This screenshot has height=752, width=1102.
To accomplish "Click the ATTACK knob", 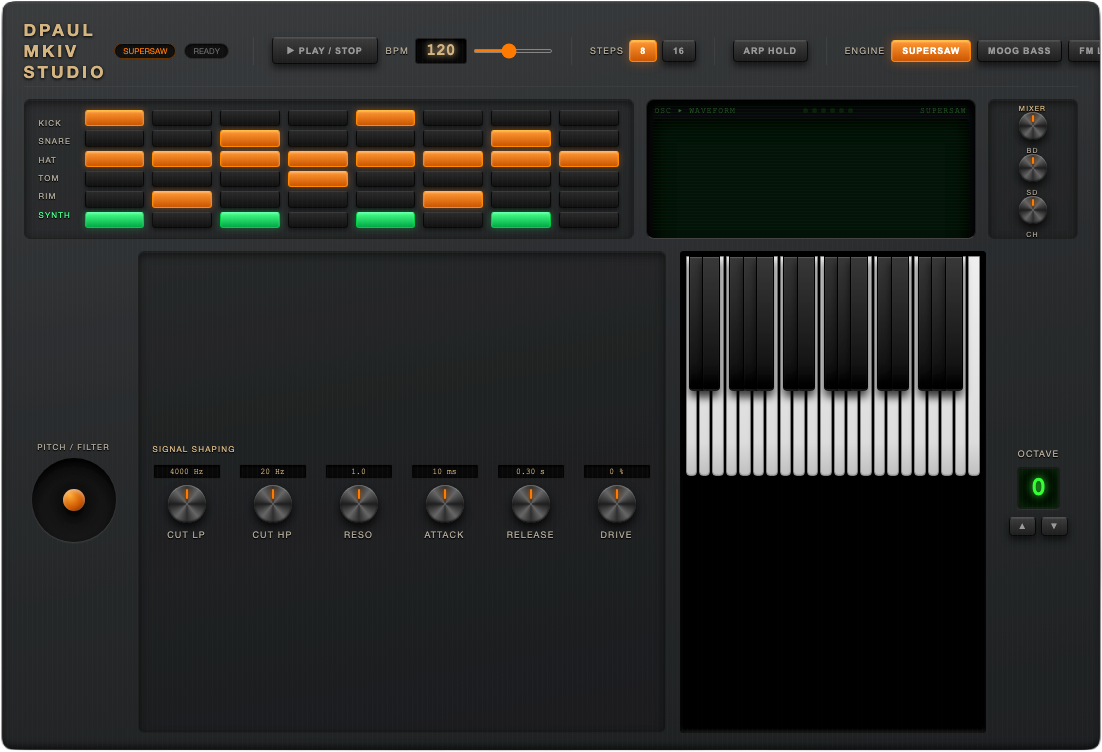I will coord(445,504).
